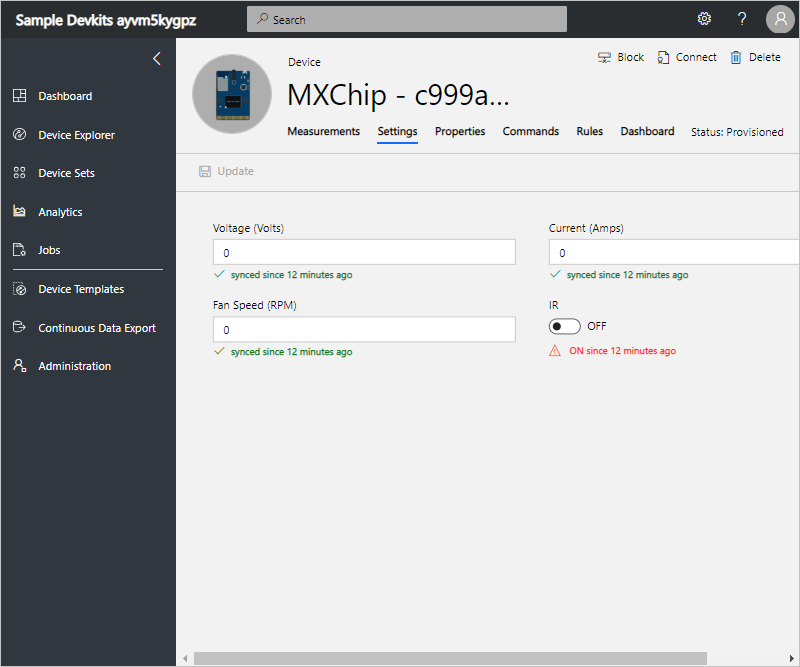The height and width of the screenshot is (667, 800).
Task: Click the Connect icon for the device
Action: [x=687, y=57]
